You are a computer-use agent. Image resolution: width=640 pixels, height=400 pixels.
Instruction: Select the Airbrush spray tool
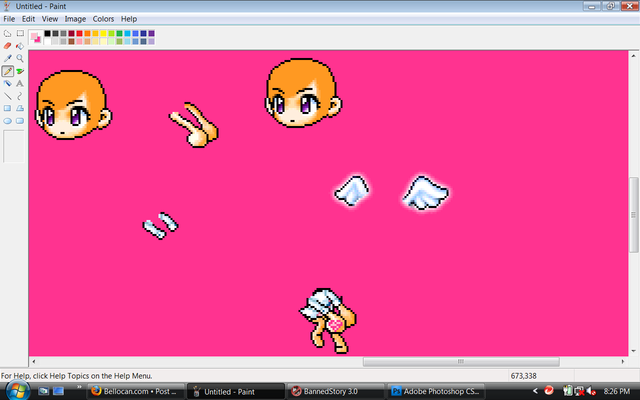tap(7, 83)
